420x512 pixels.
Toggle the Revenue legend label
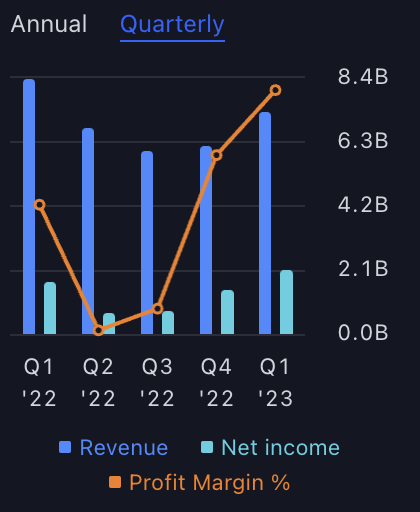pos(124,448)
